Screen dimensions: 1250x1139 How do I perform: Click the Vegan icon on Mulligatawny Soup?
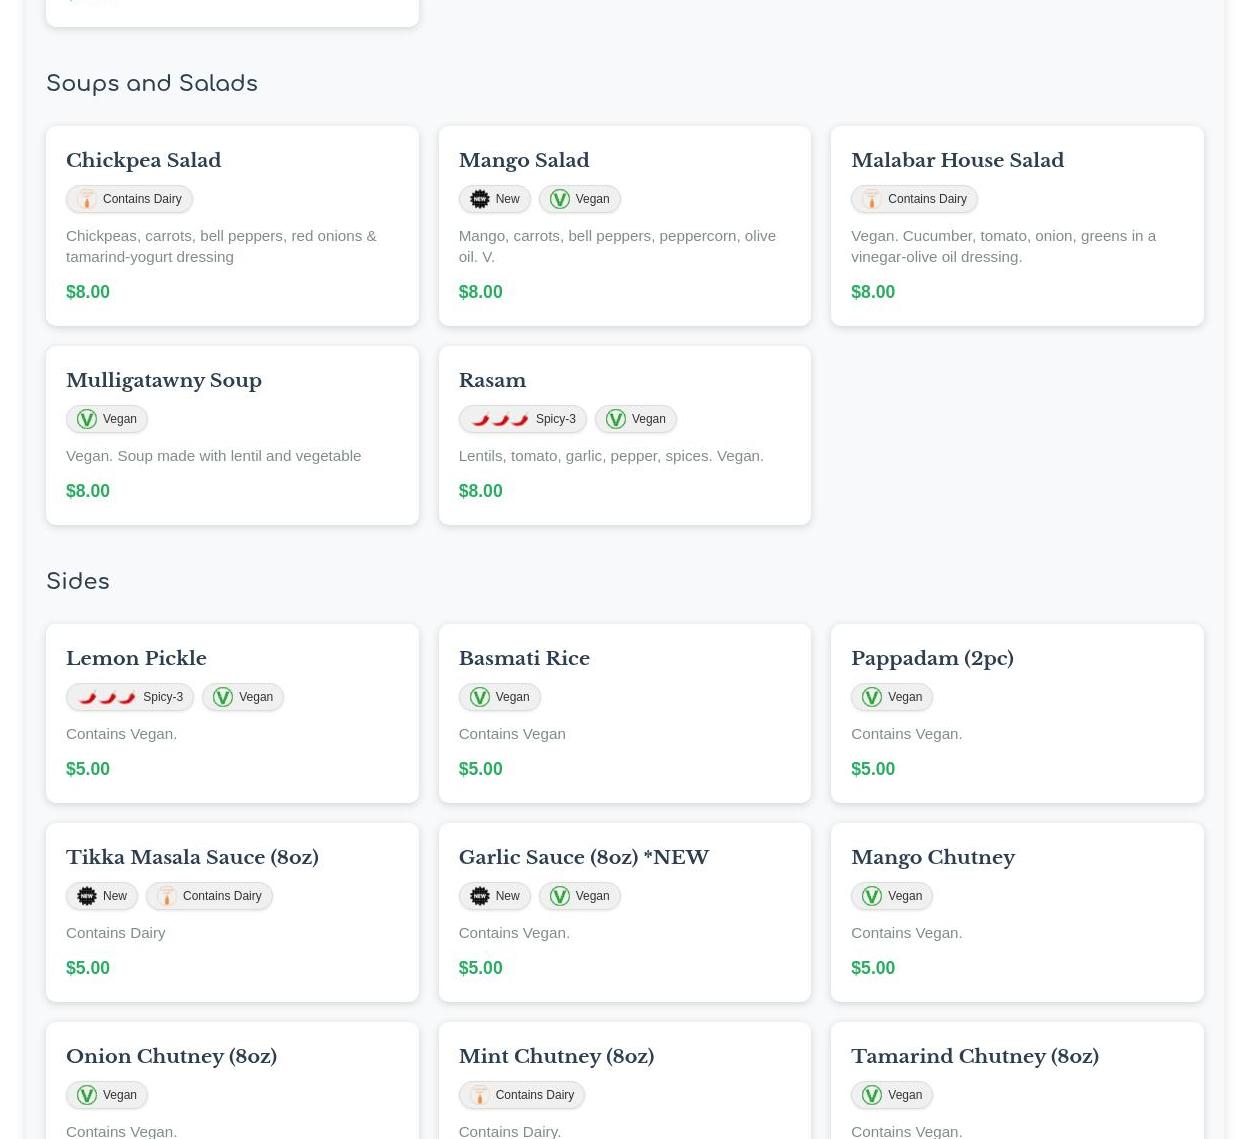pyautogui.click(x=87, y=419)
